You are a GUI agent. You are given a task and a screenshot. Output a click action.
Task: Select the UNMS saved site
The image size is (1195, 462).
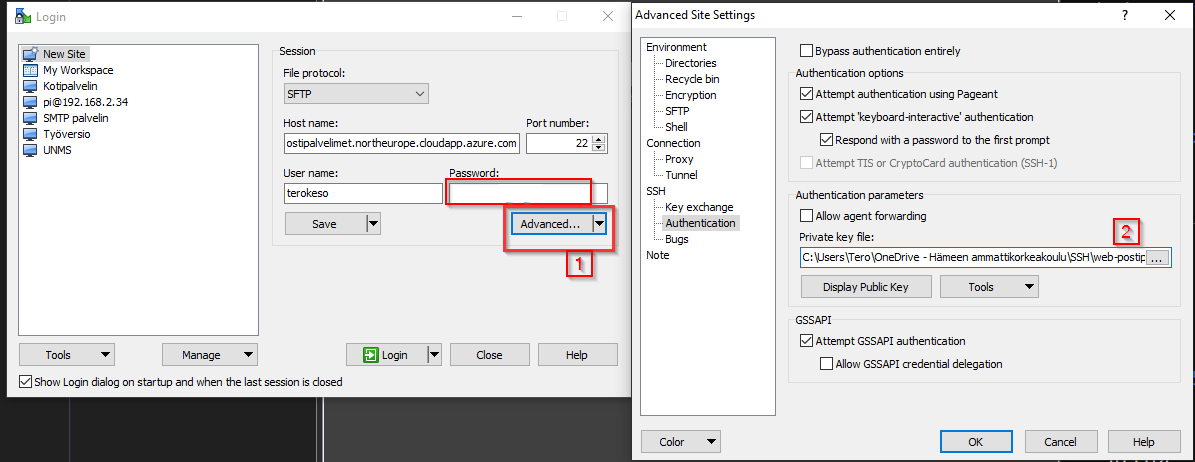[x=57, y=150]
